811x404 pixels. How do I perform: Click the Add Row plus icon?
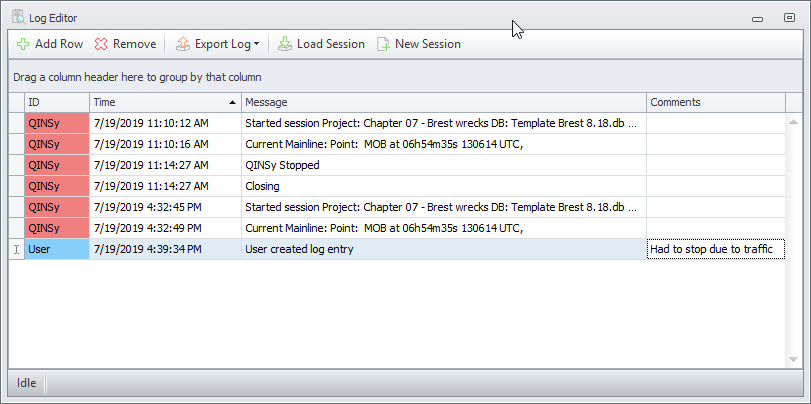(x=23, y=44)
